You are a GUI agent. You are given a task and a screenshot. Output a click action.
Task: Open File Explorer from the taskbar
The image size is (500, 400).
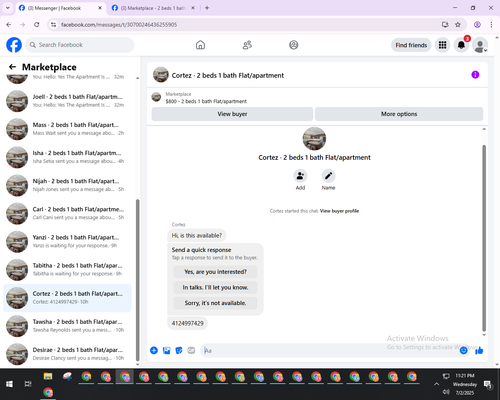(48, 377)
